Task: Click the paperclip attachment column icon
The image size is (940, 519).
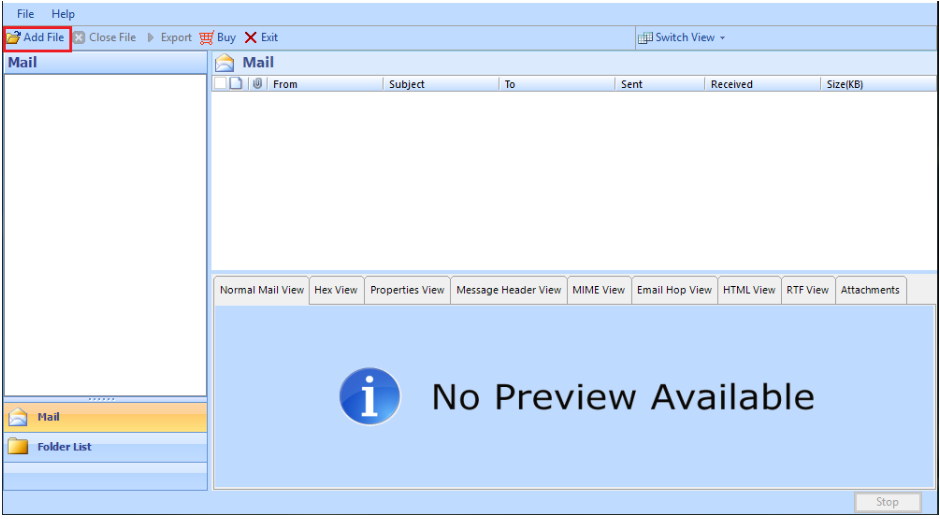Action: pos(257,84)
